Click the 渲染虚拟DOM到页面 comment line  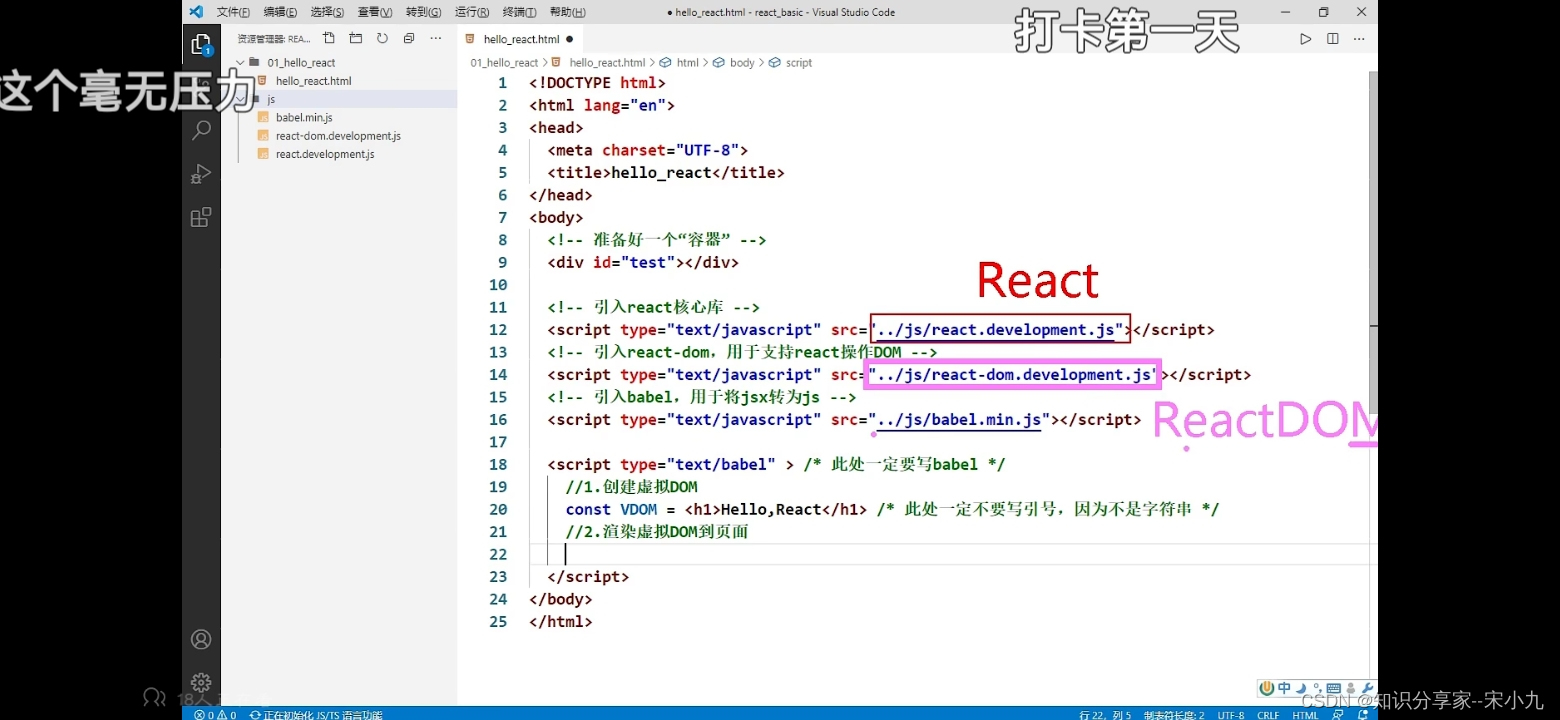[656, 532]
